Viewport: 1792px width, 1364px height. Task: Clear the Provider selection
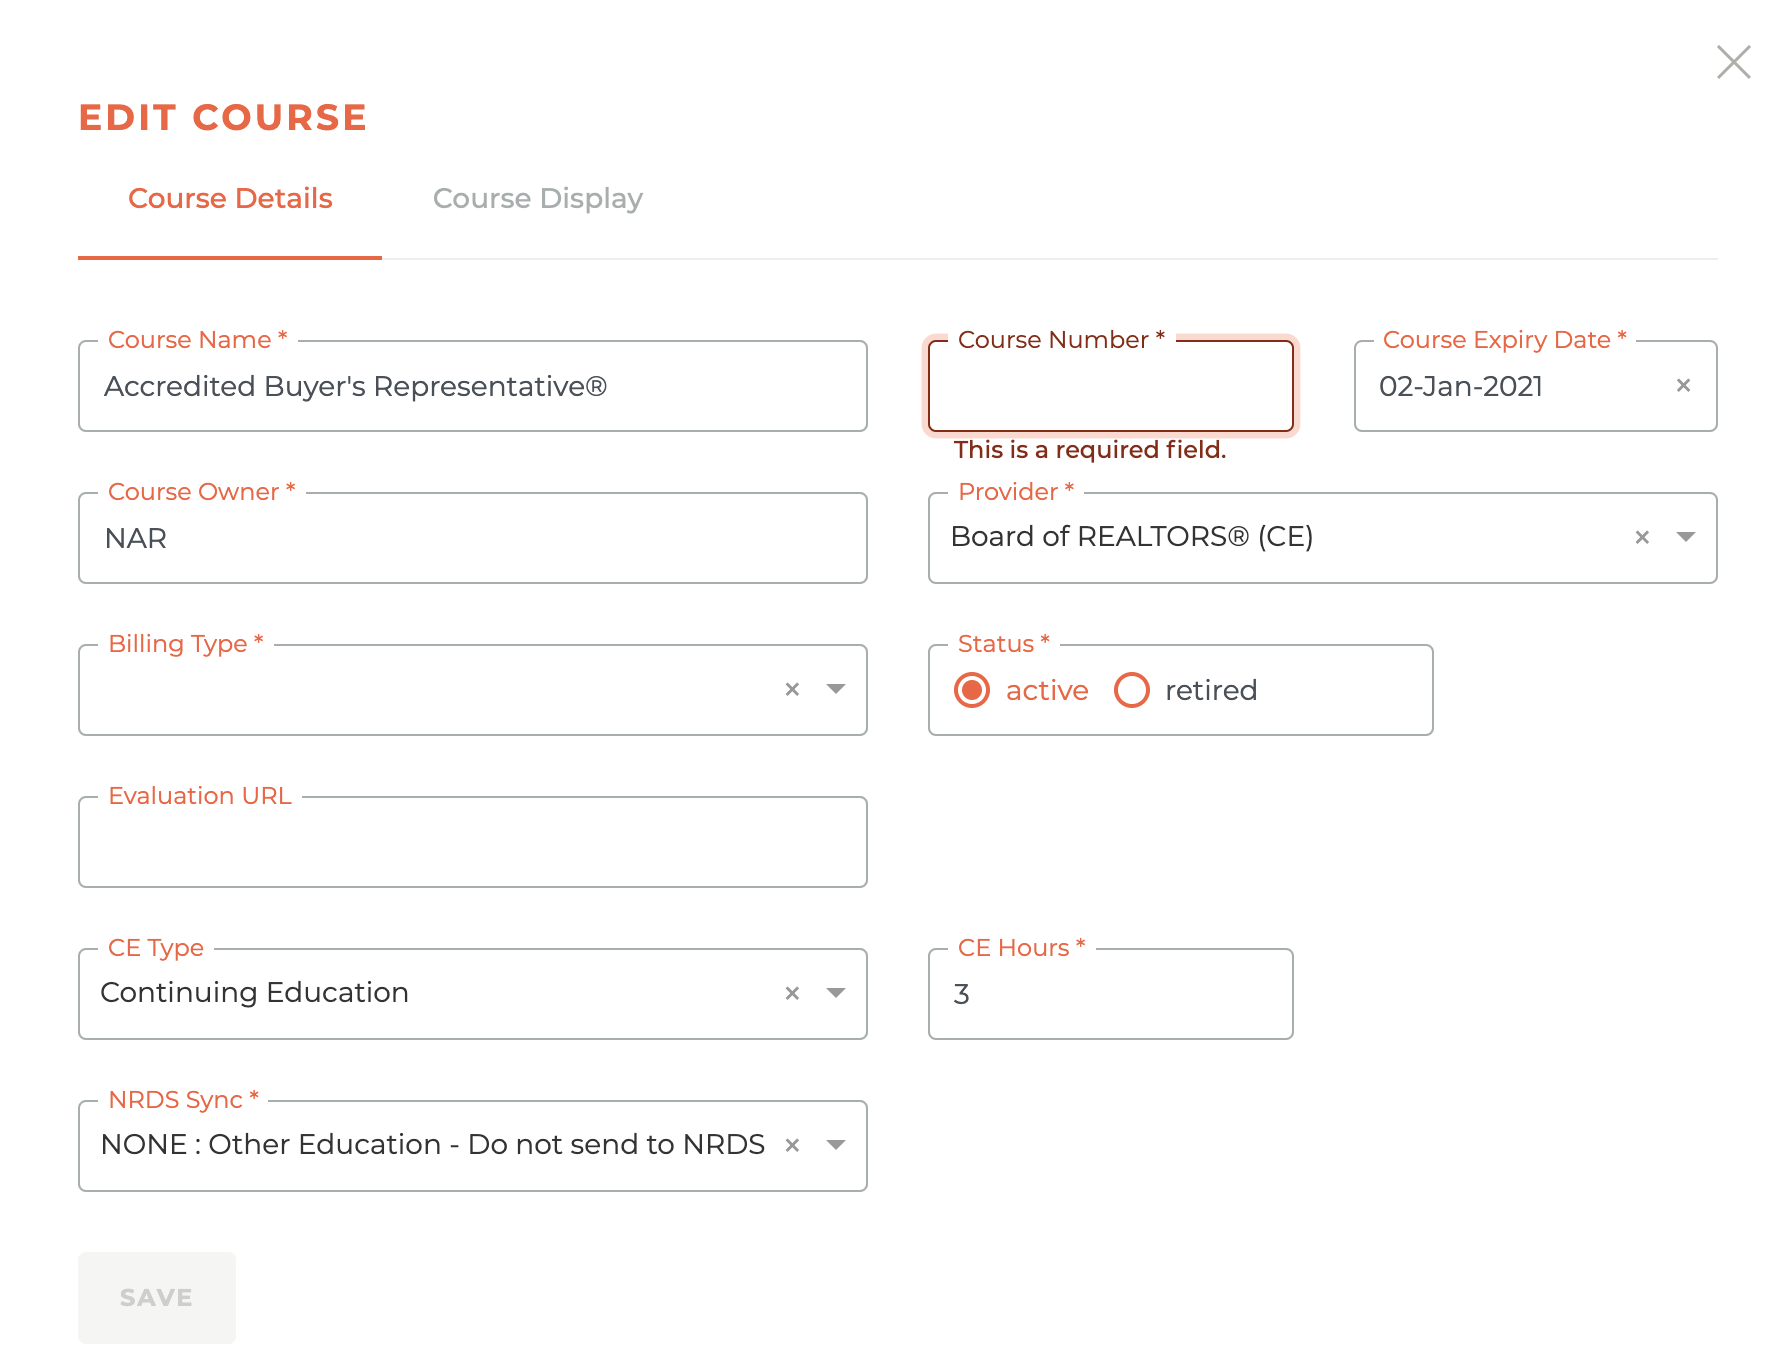pyautogui.click(x=1642, y=537)
